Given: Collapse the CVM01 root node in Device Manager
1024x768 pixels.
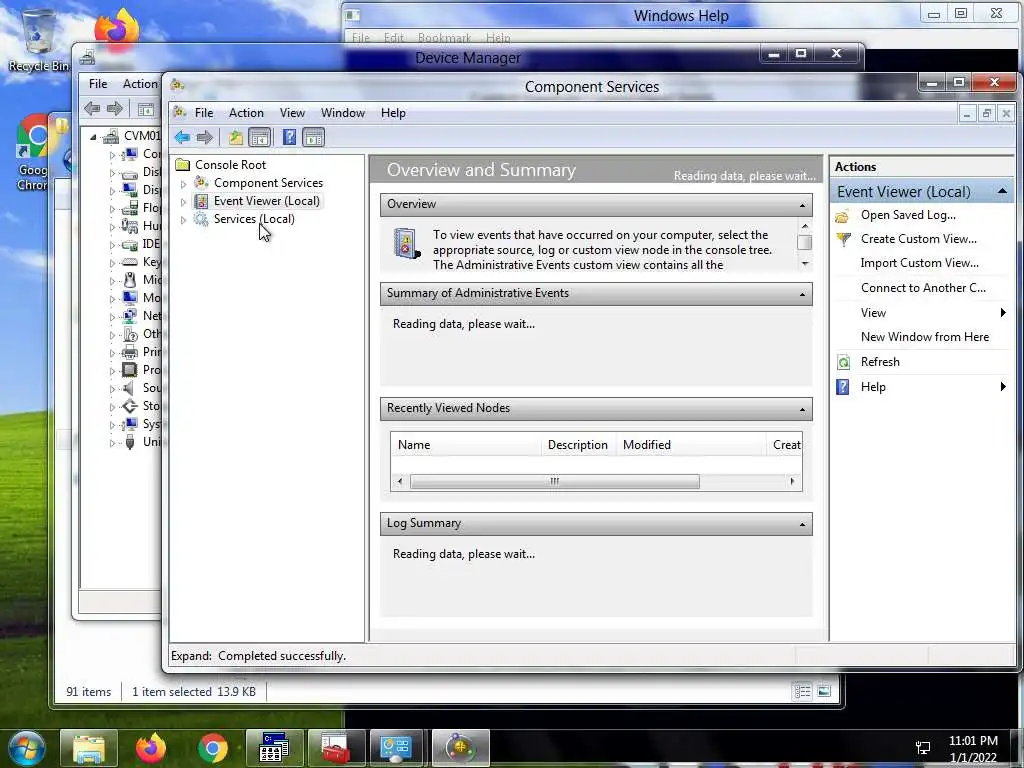Looking at the screenshot, I should pos(93,136).
